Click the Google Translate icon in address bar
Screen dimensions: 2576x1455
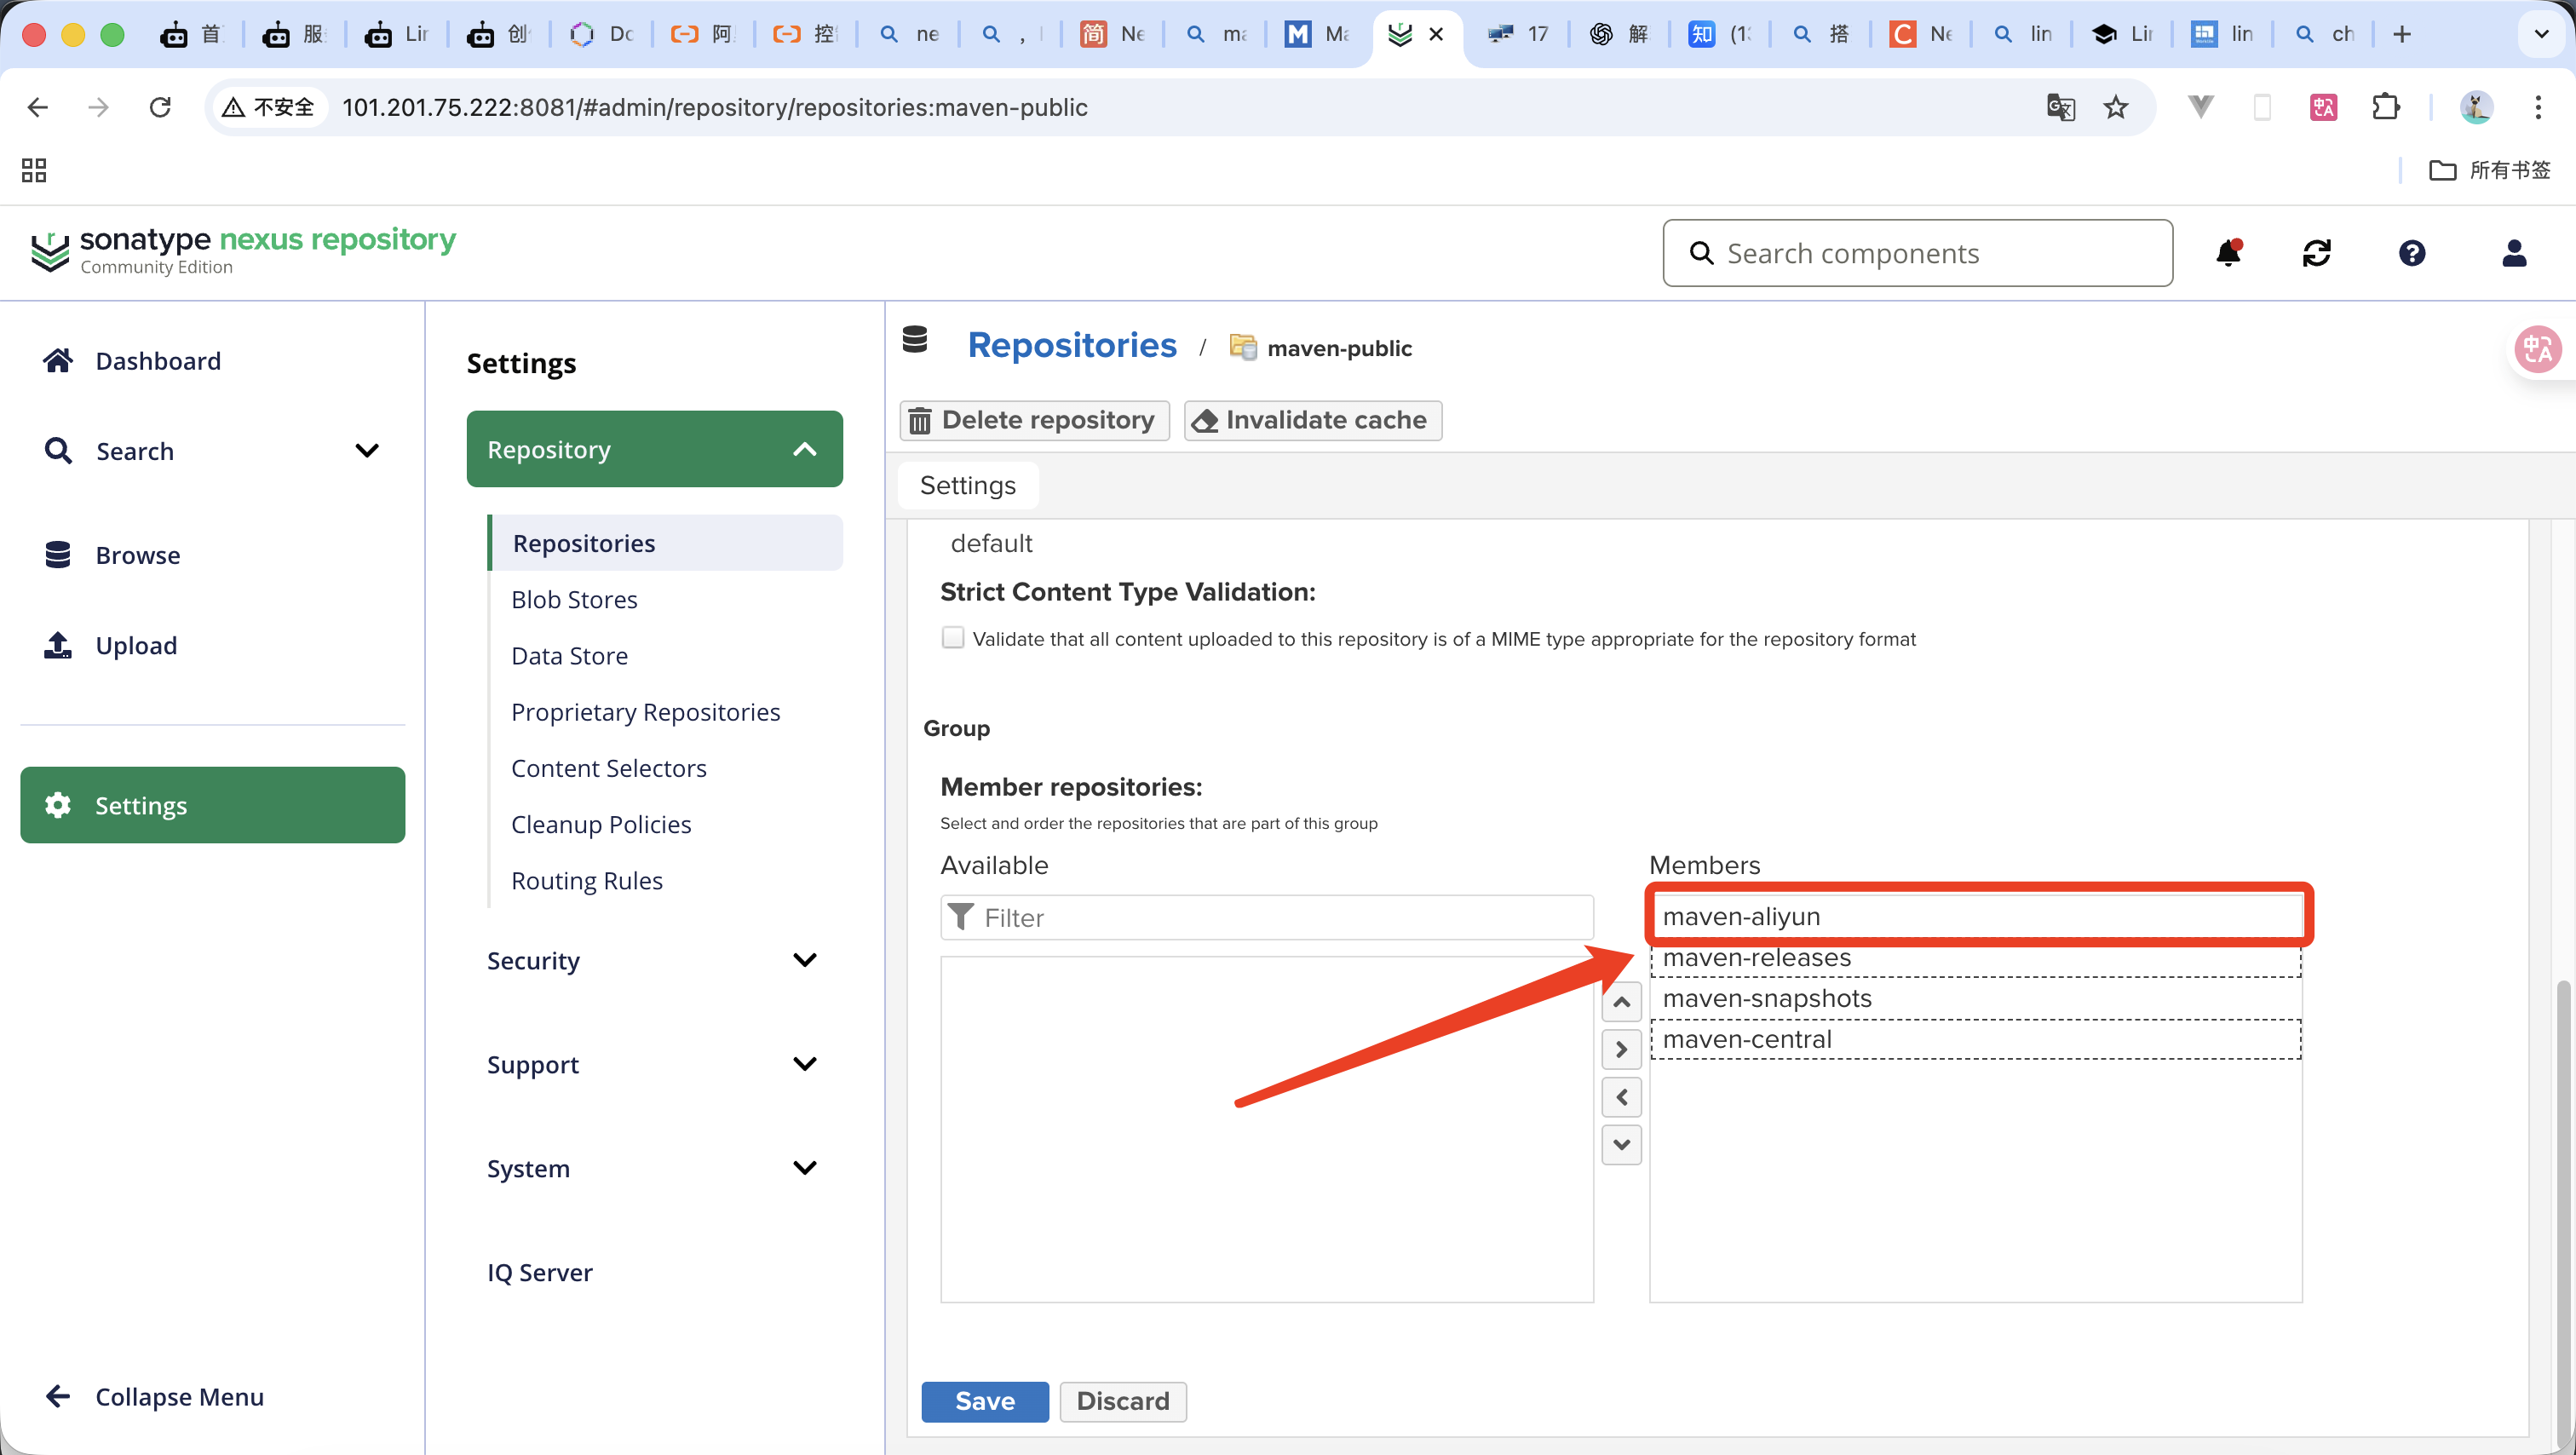(2061, 107)
